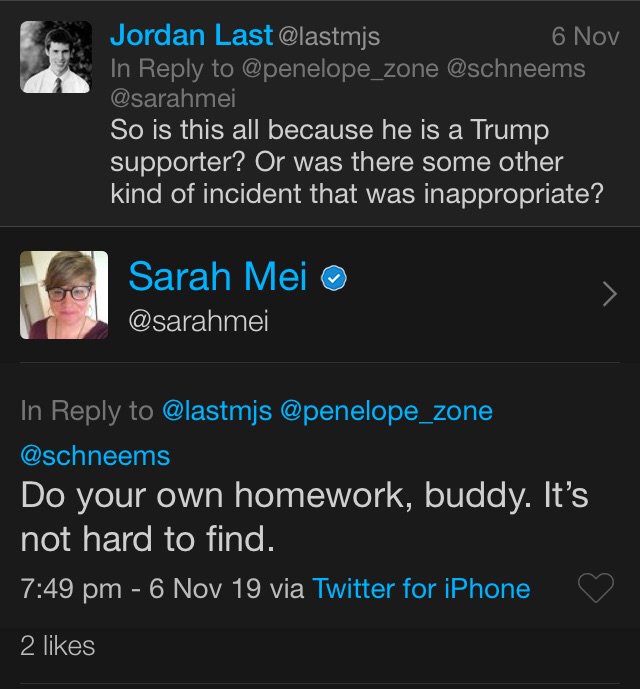Open Jordan Last's name link
The width and height of the screenshot is (640, 689).
191,35
